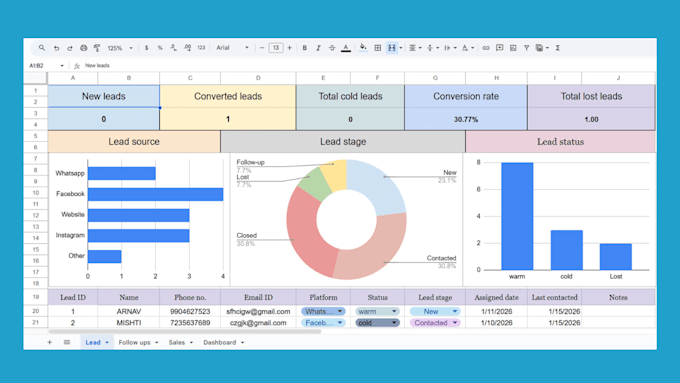Select column header A
The height and width of the screenshot is (383, 680).
pos(73,78)
